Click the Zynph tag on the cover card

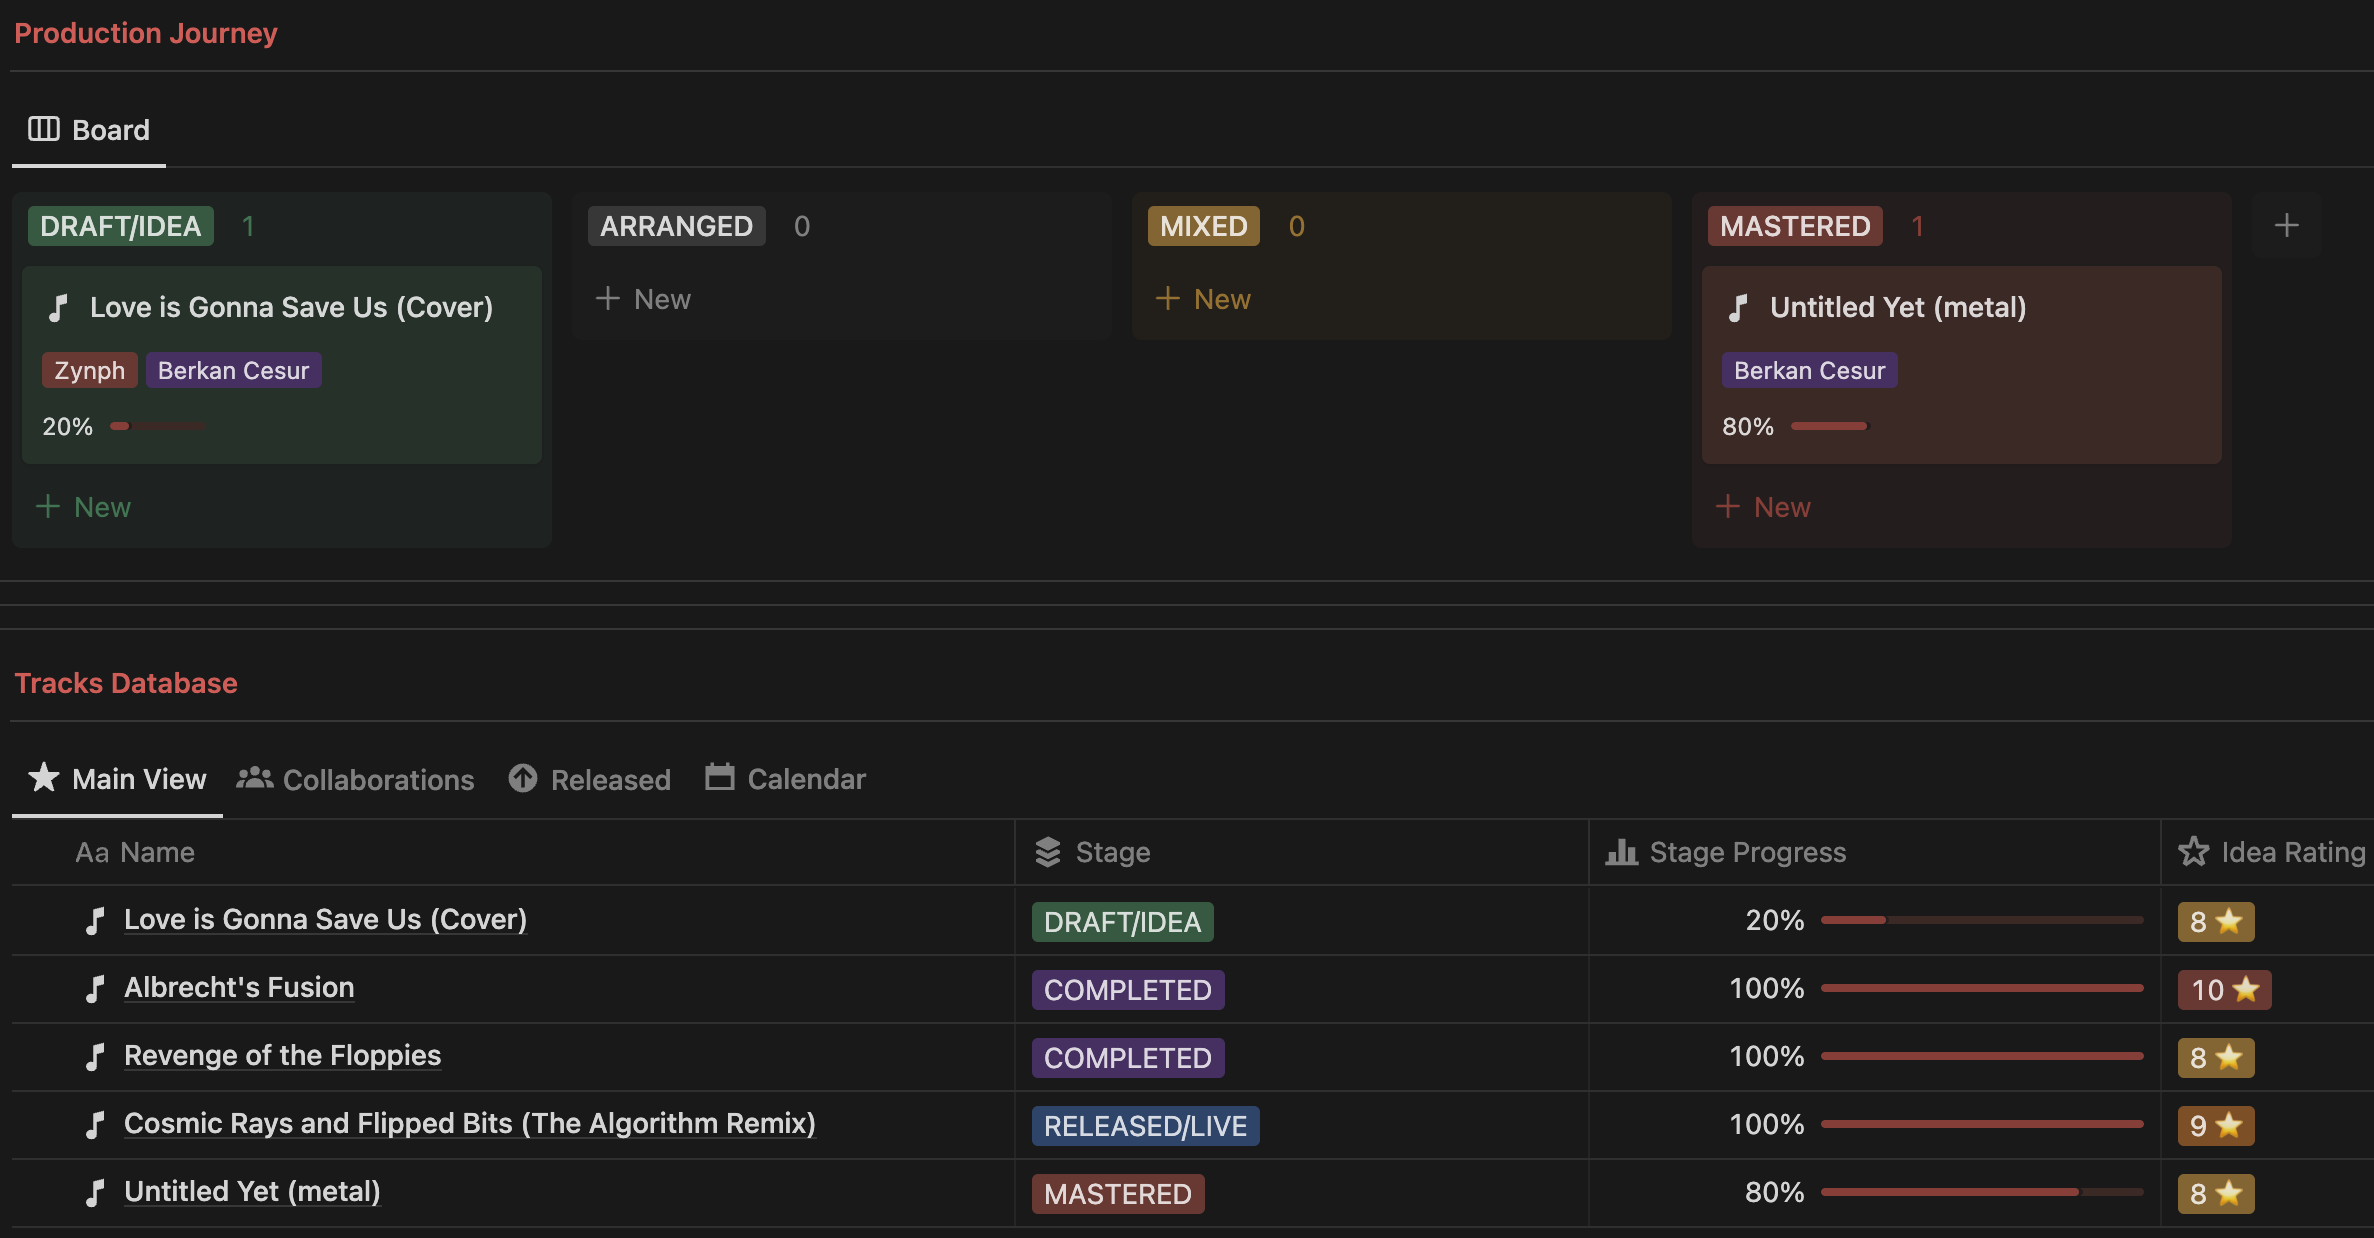pyautogui.click(x=89, y=370)
